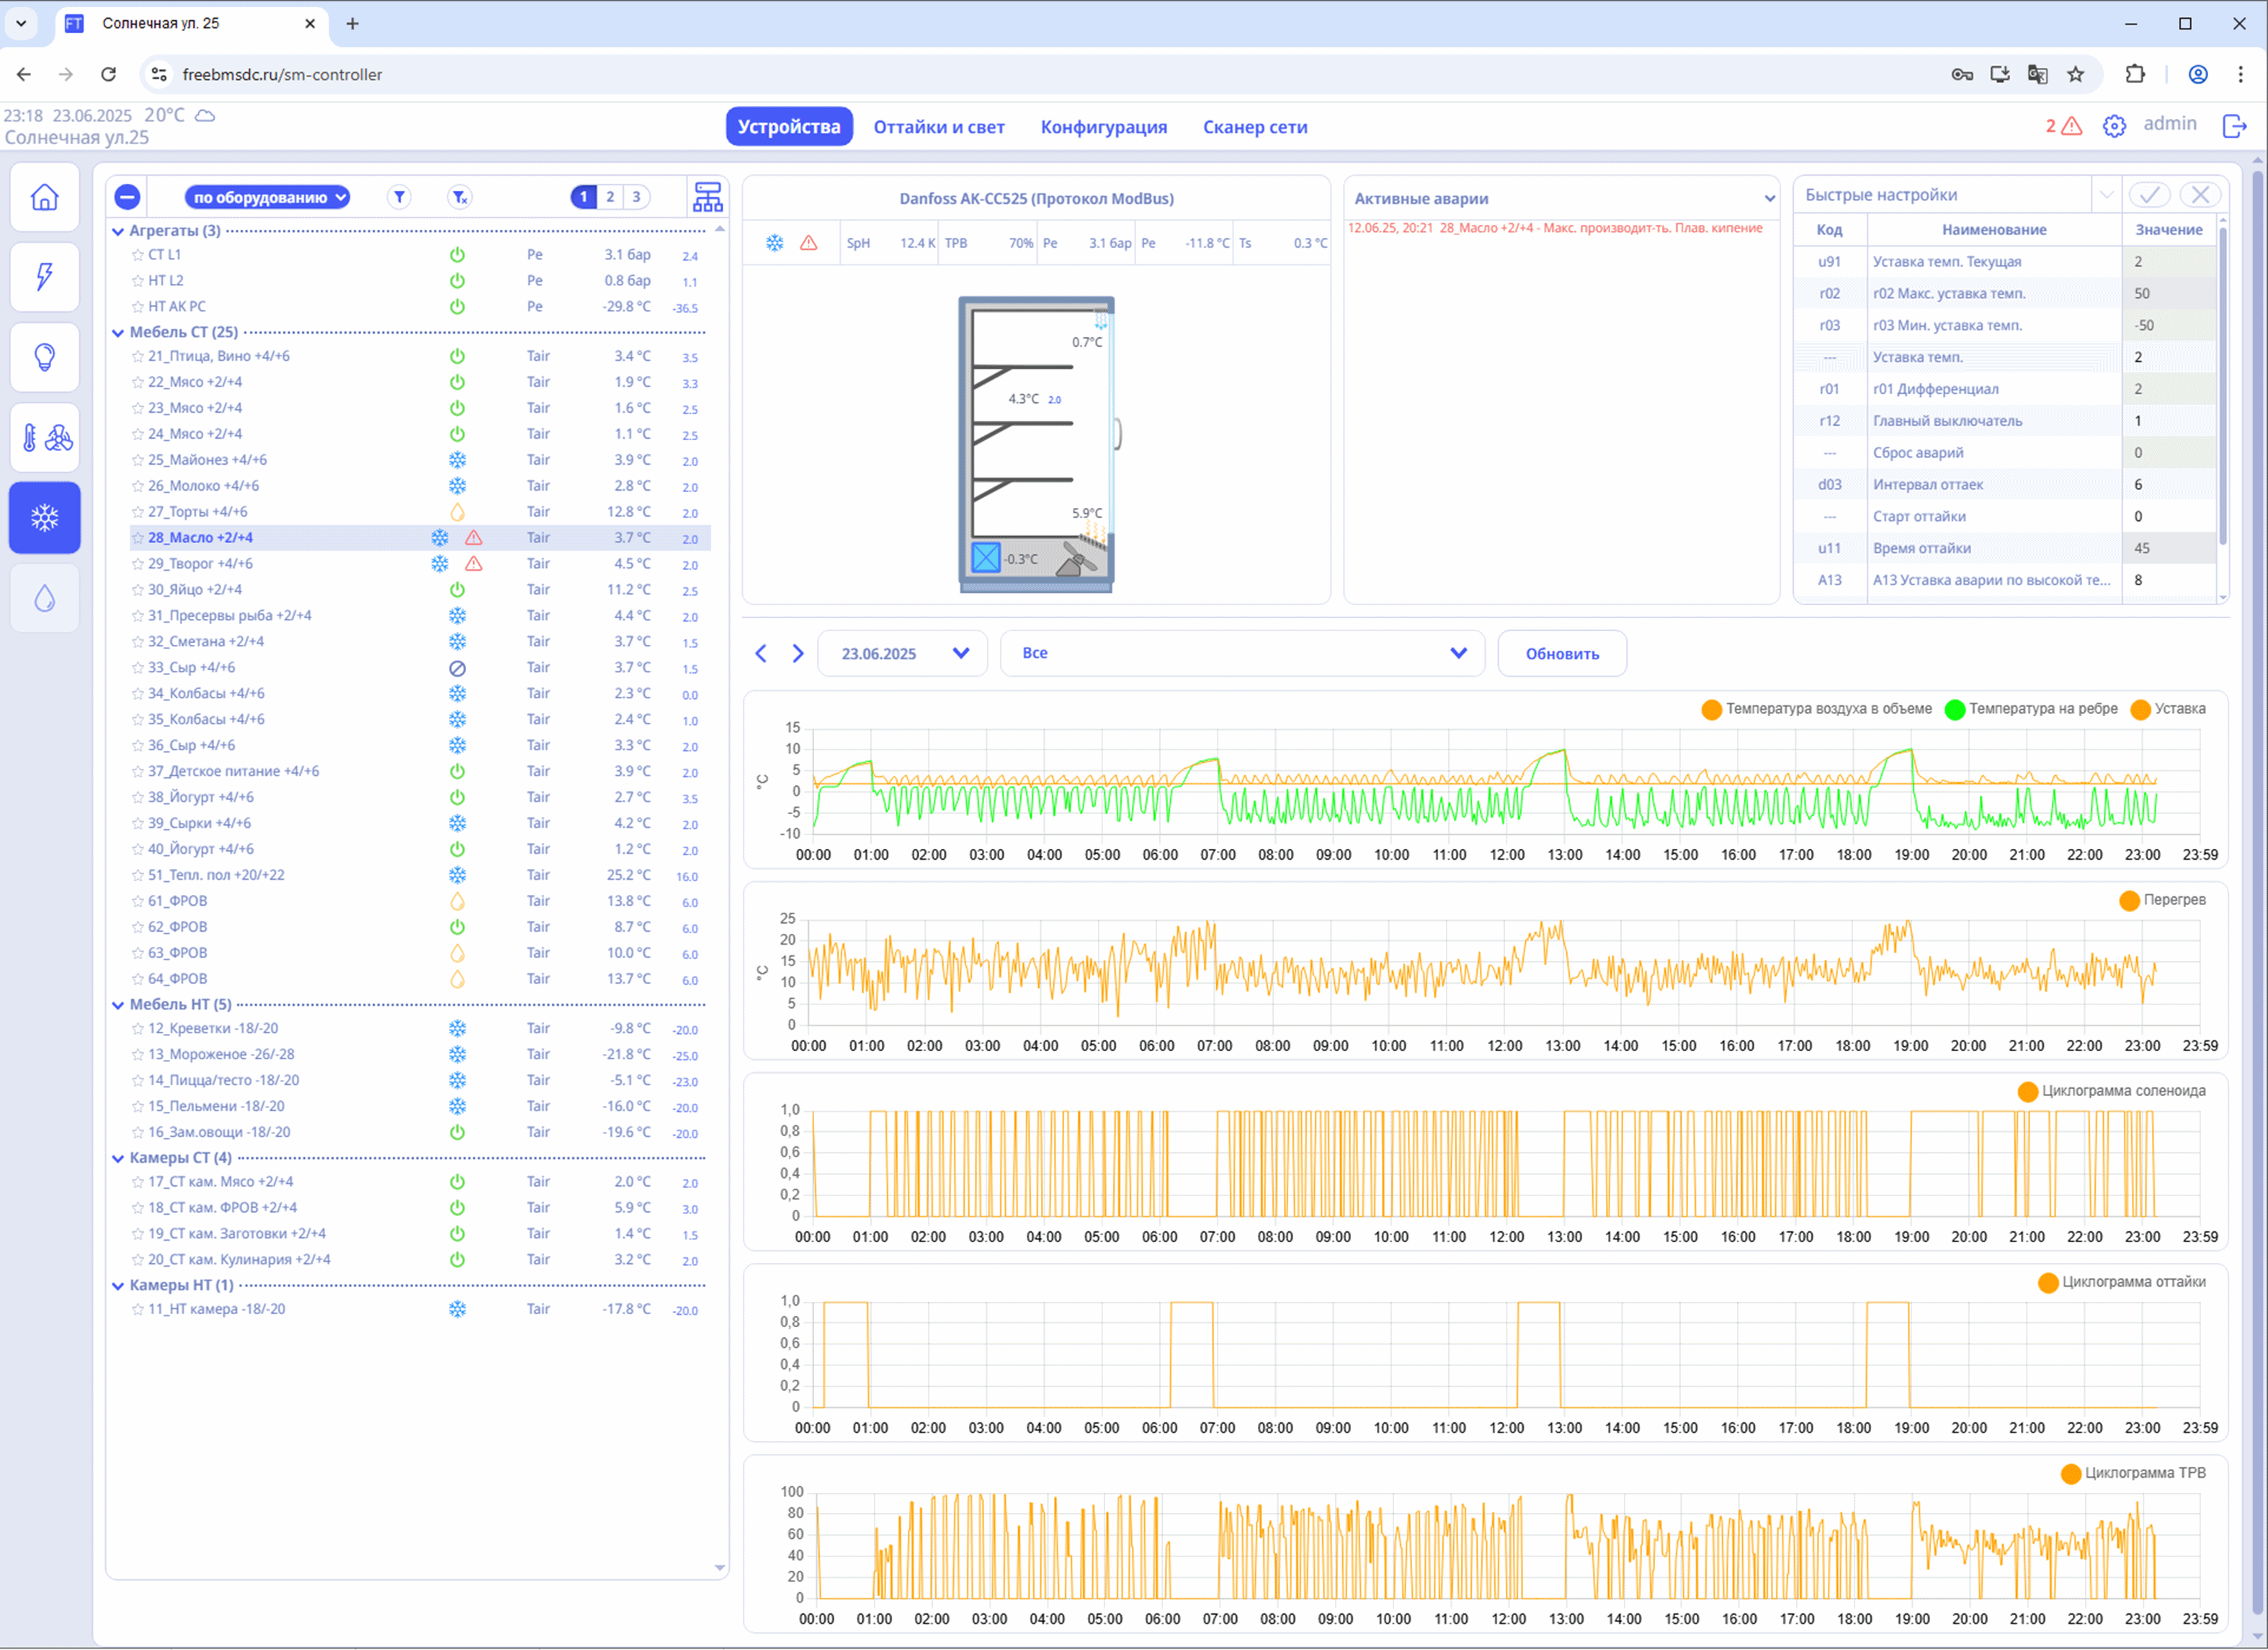Switch to the Оттайки и свет tab
Image resolution: width=2268 pixels, height=1650 pixels.
938,127
